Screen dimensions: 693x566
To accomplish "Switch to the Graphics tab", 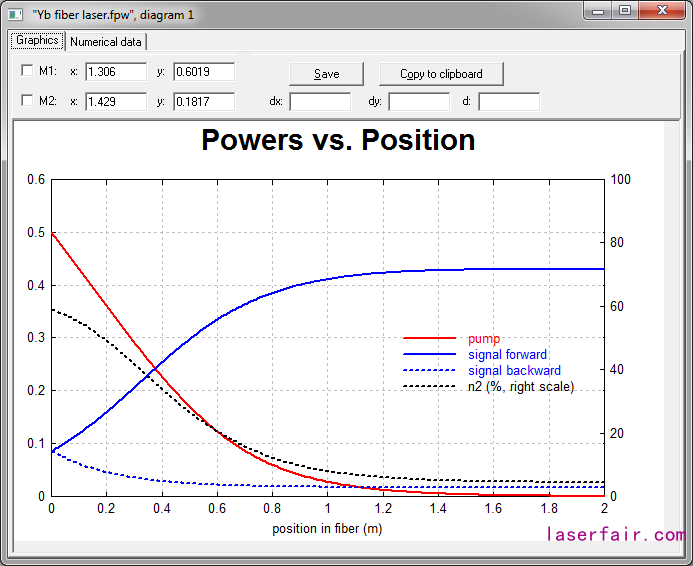I will (37, 41).
